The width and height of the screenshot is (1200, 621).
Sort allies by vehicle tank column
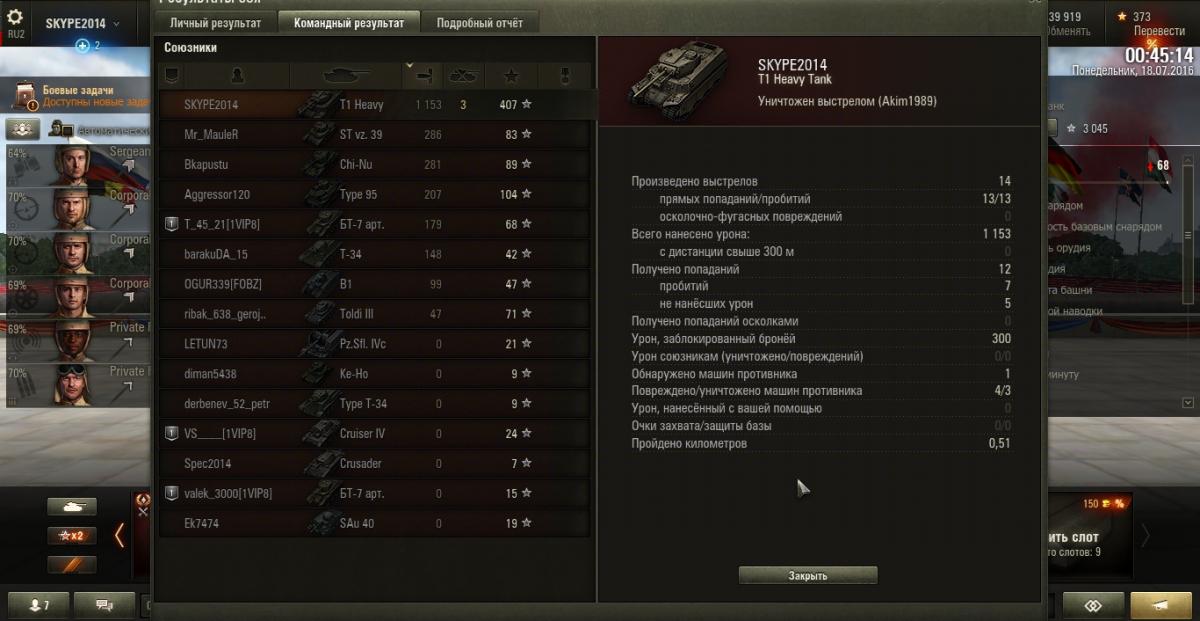[346, 75]
